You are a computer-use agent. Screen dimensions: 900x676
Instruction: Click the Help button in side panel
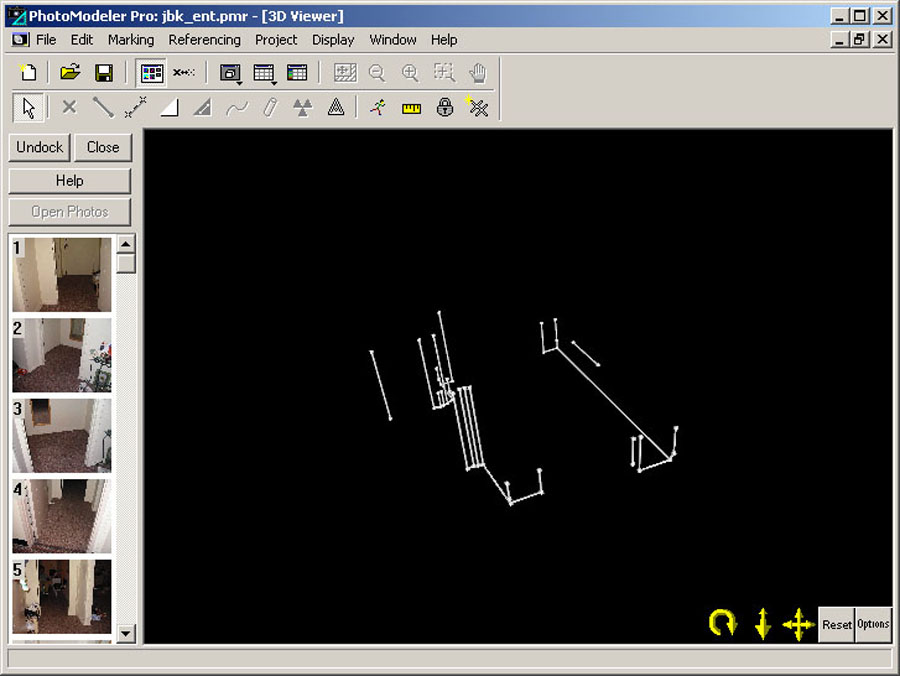[x=69, y=181]
